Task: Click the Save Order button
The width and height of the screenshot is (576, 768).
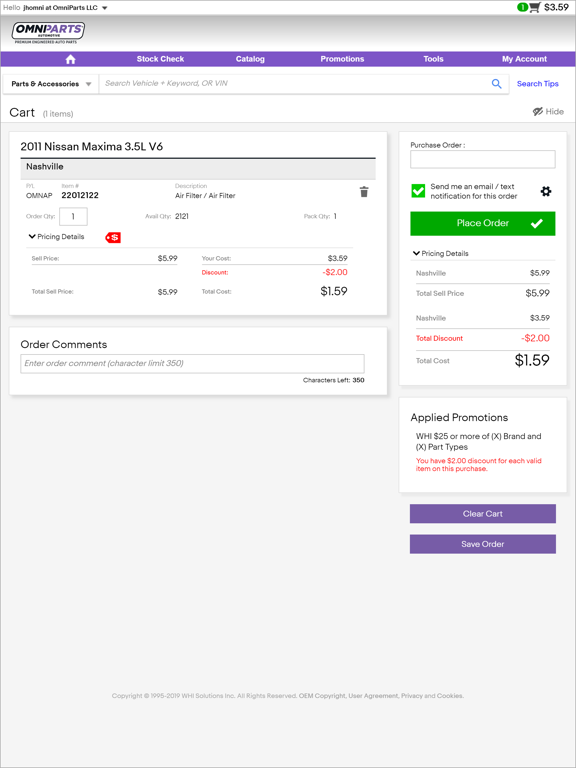Action: pos(482,544)
